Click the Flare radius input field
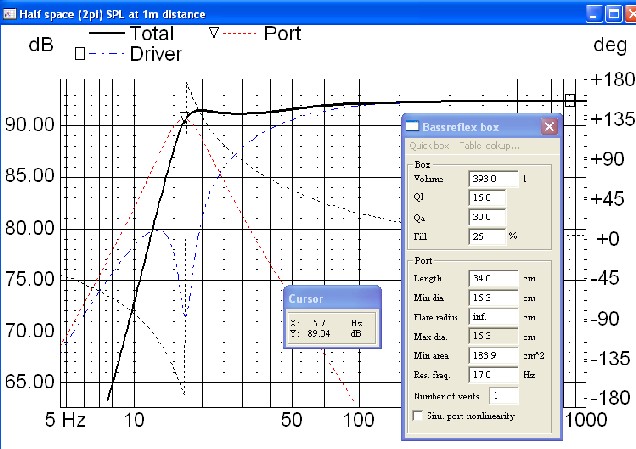The width and height of the screenshot is (636, 449). pyautogui.click(x=493, y=317)
